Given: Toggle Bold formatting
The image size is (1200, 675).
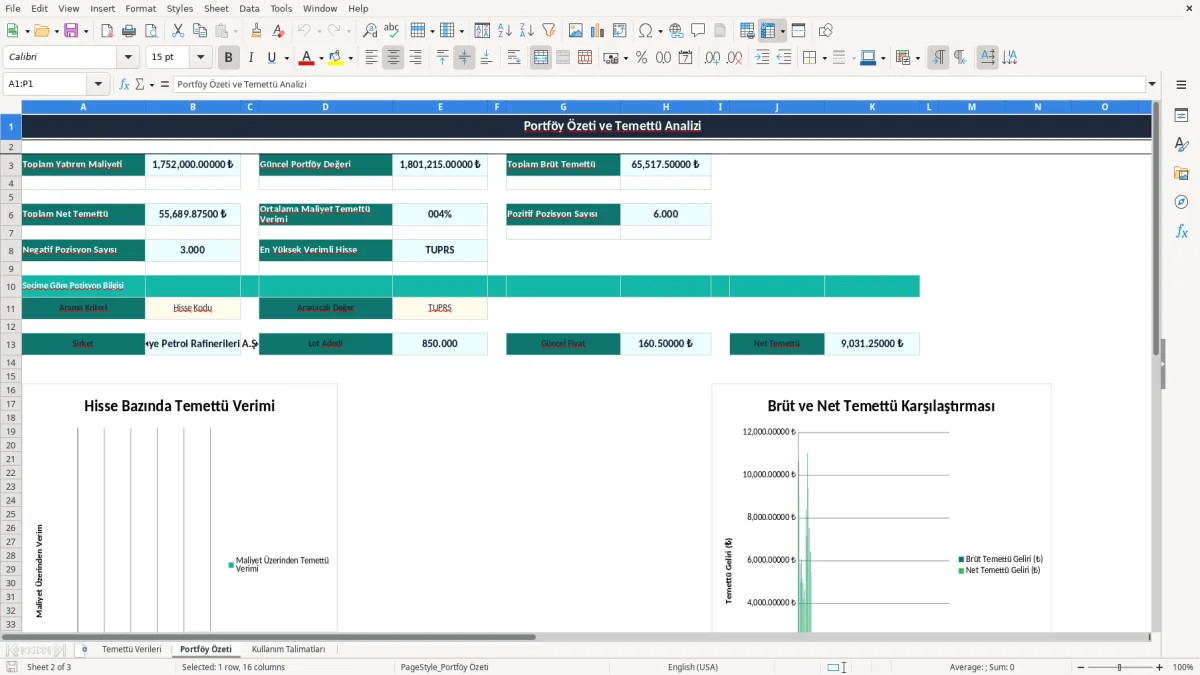Looking at the screenshot, I should 229,58.
